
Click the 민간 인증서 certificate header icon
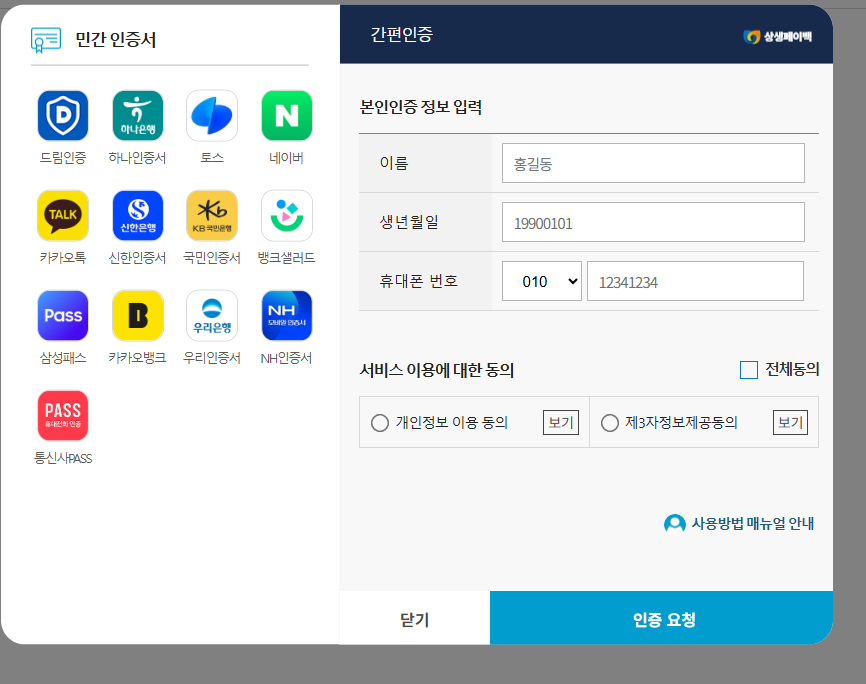pos(46,40)
